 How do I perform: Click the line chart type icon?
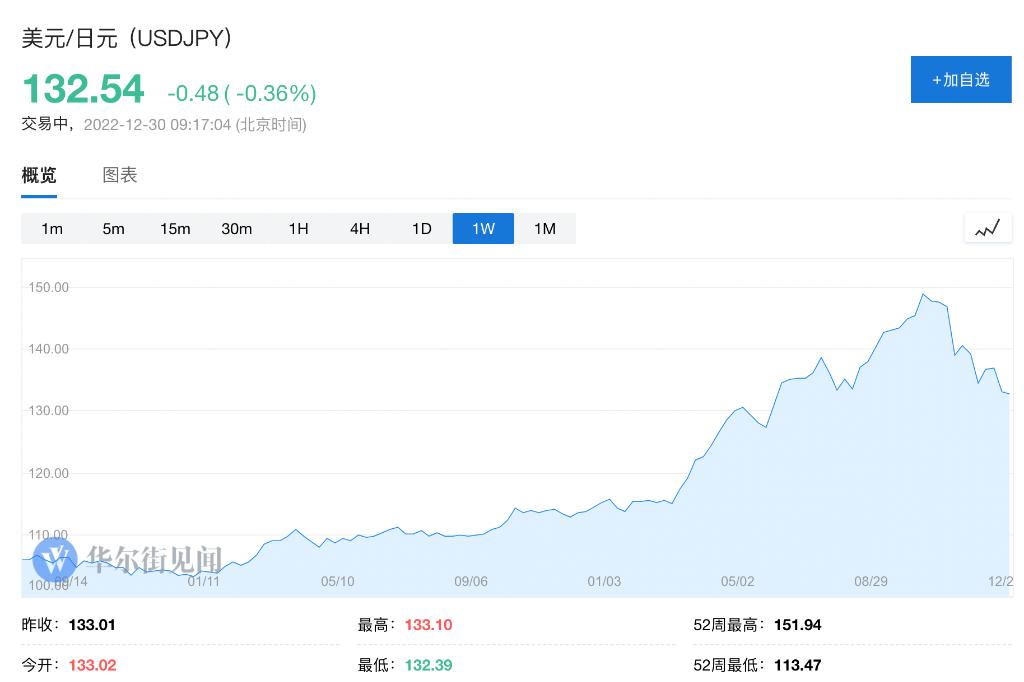pyautogui.click(x=988, y=229)
